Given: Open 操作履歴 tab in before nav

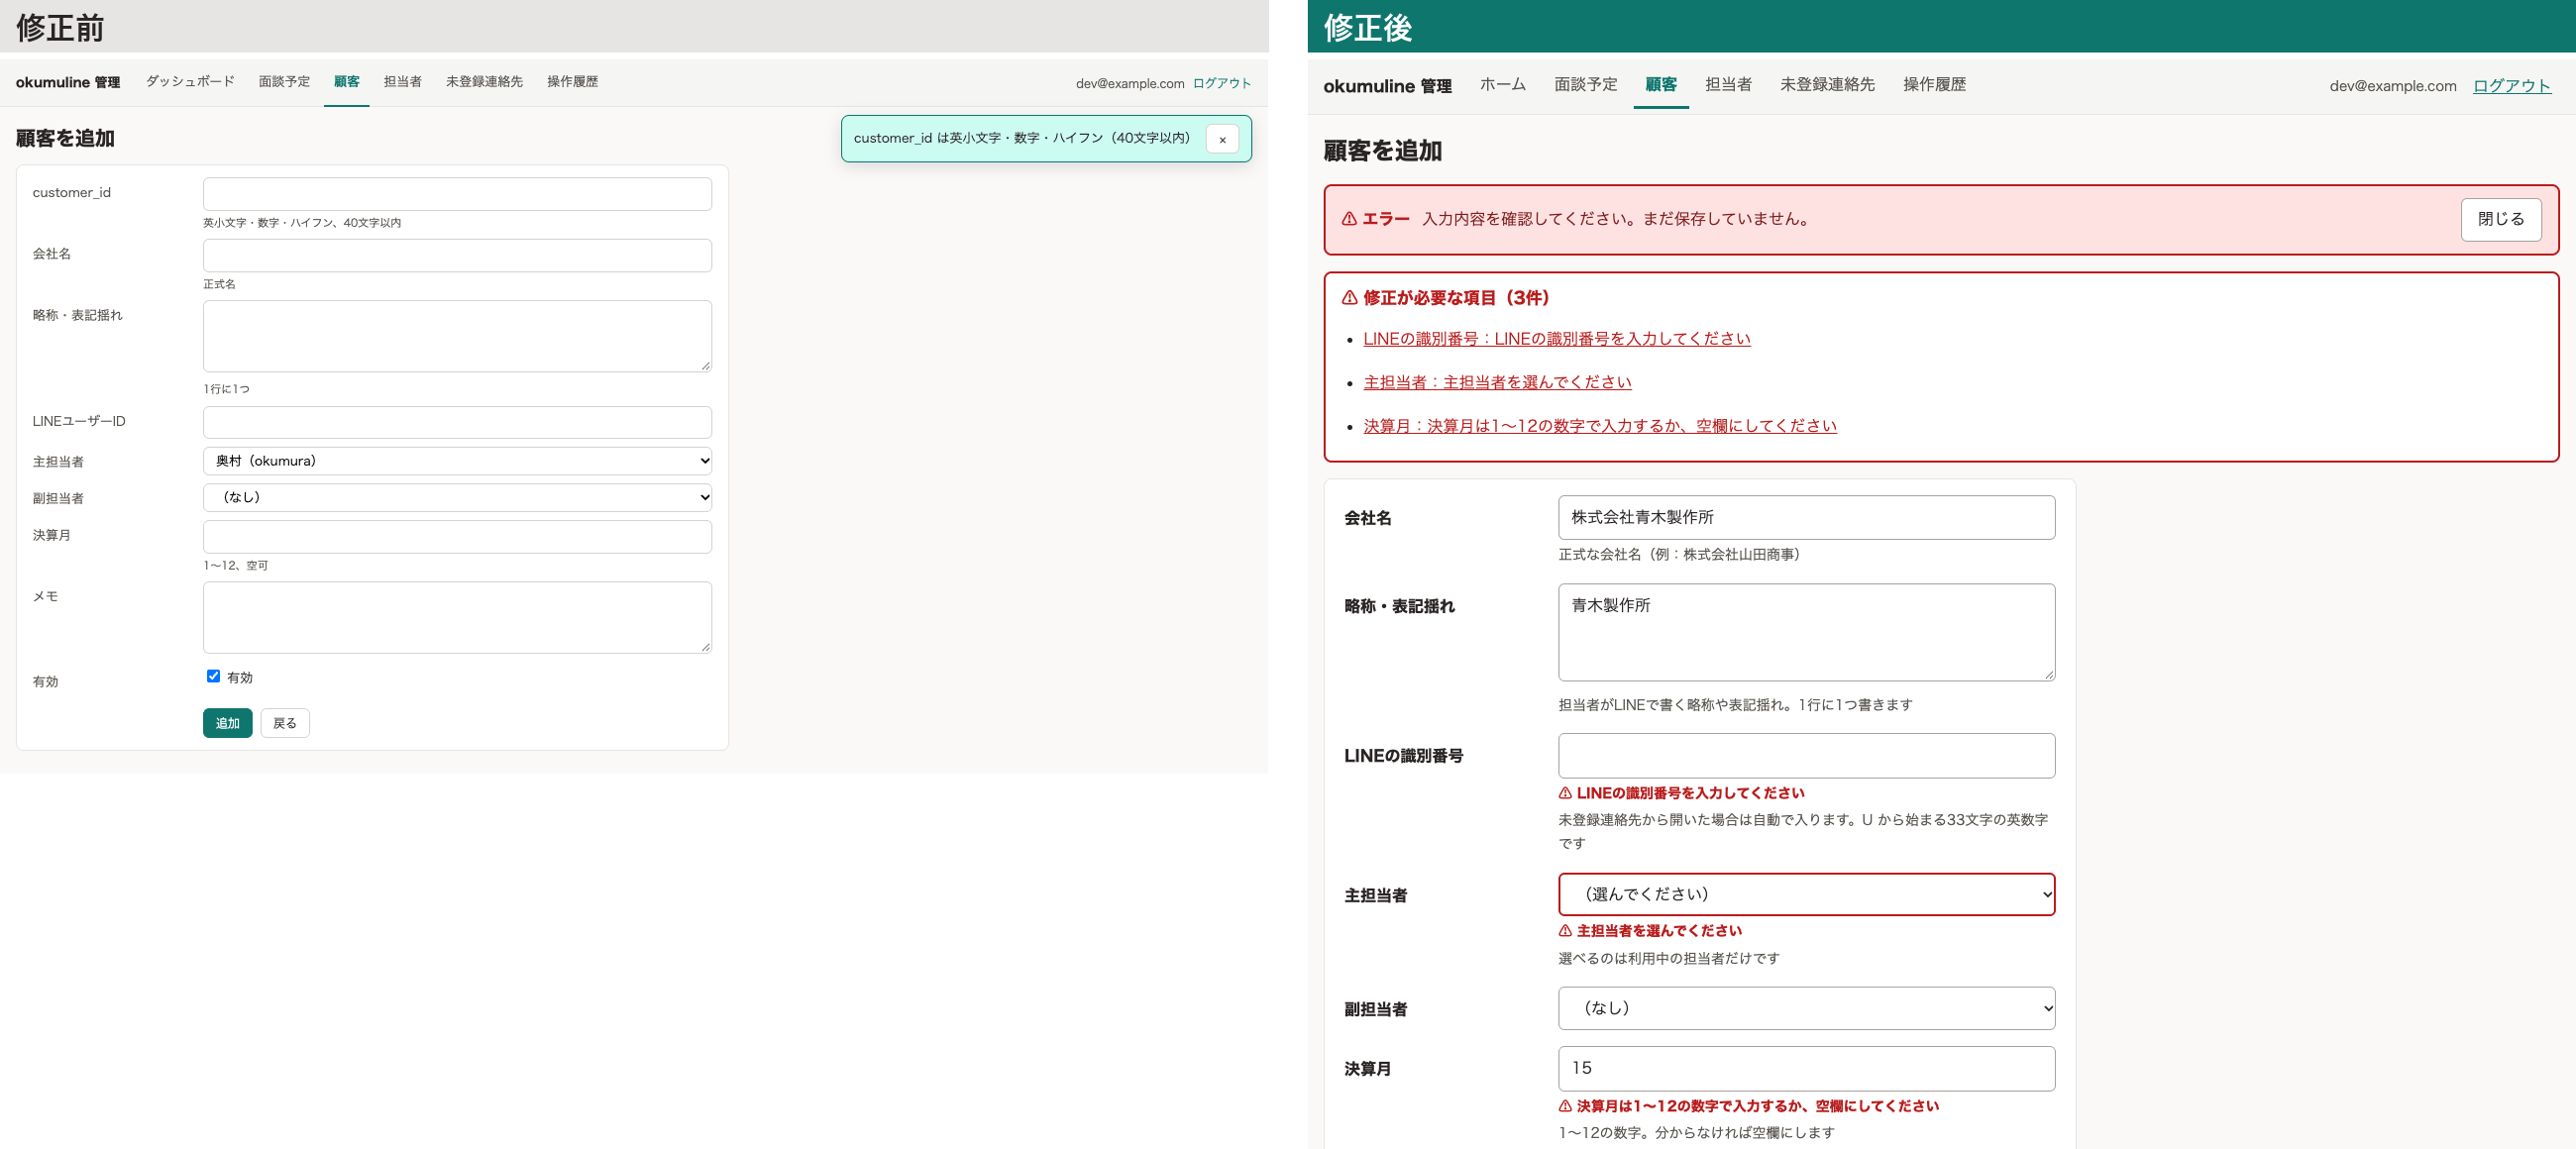Looking at the screenshot, I should tap(572, 82).
